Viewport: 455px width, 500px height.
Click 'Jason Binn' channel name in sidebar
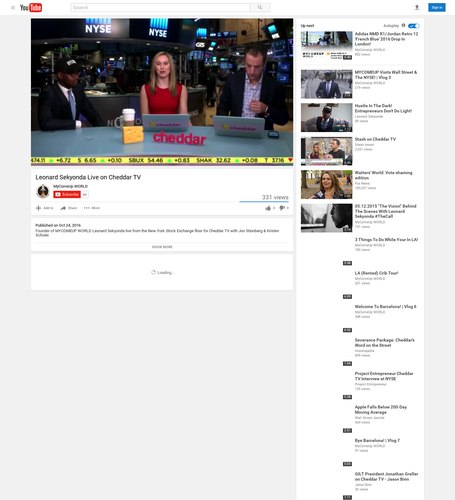tap(363, 485)
